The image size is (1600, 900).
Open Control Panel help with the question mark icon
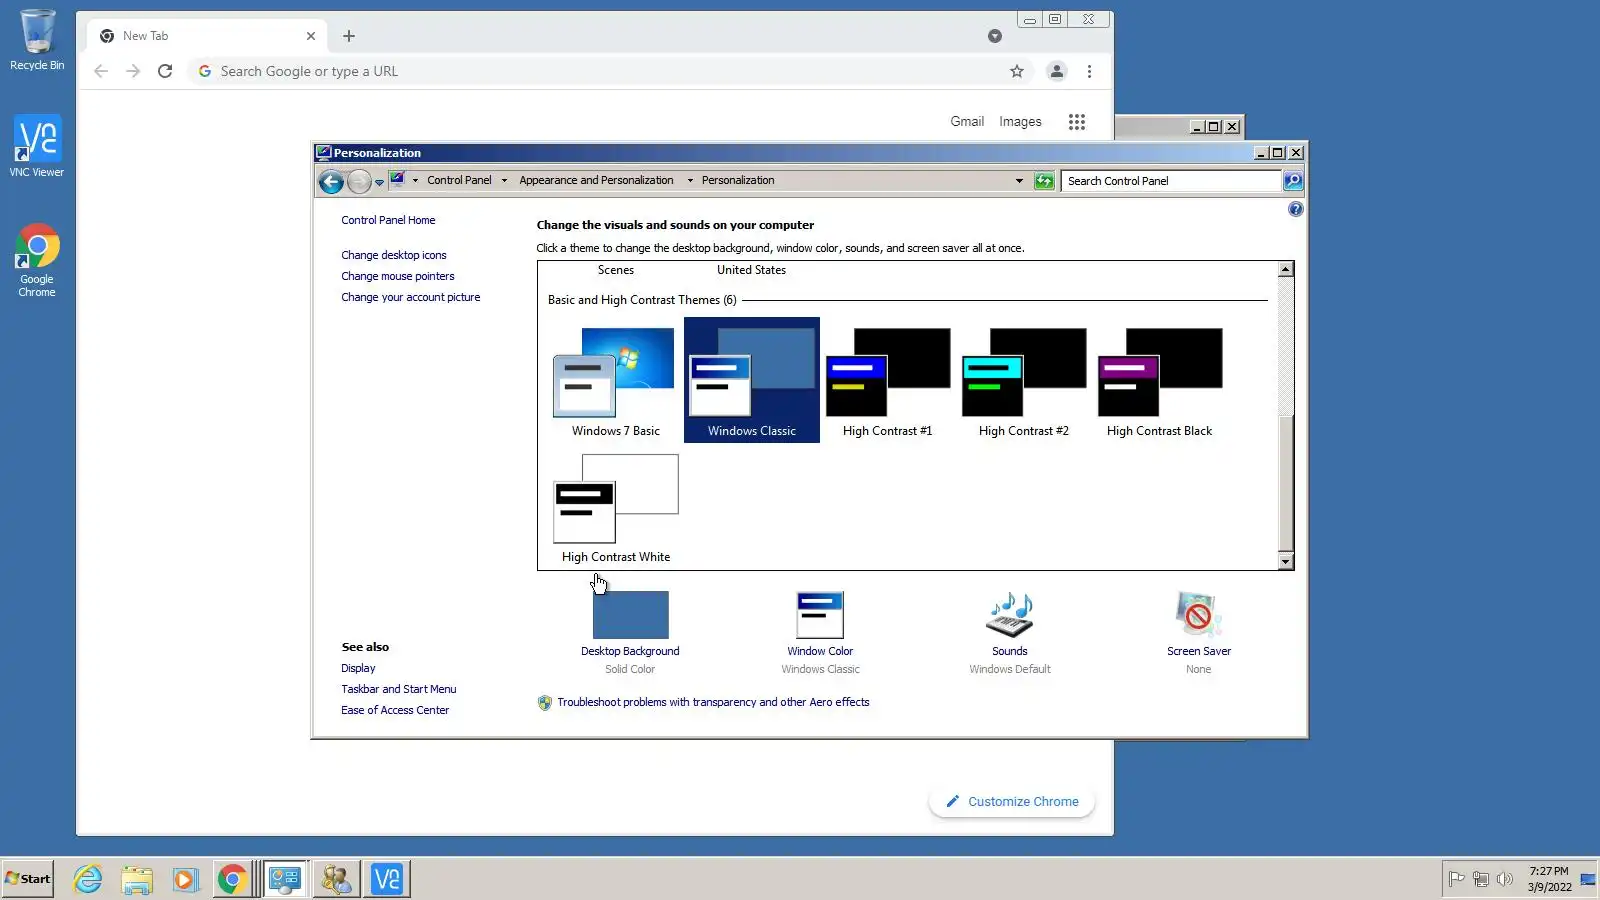[x=1296, y=209]
